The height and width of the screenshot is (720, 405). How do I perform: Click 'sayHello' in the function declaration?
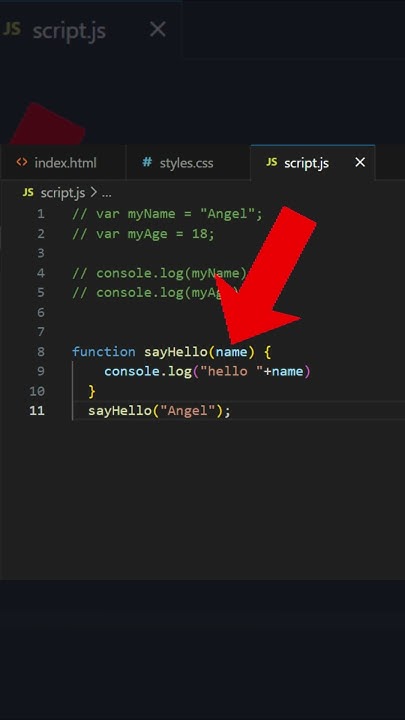click(x=176, y=352)
